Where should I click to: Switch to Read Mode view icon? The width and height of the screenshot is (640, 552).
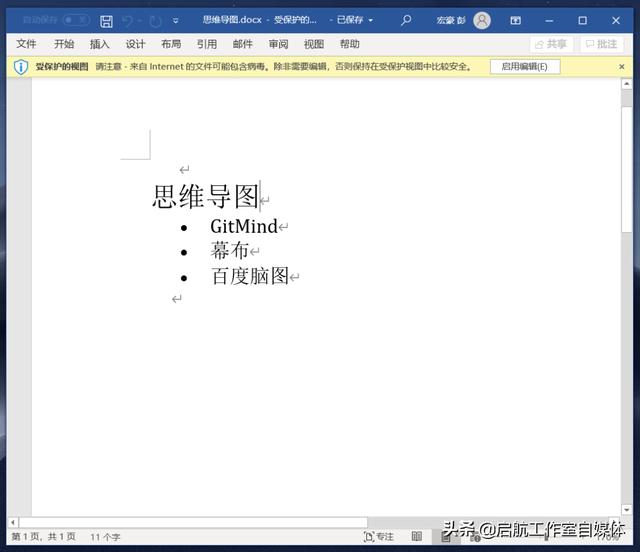(417, 536)
